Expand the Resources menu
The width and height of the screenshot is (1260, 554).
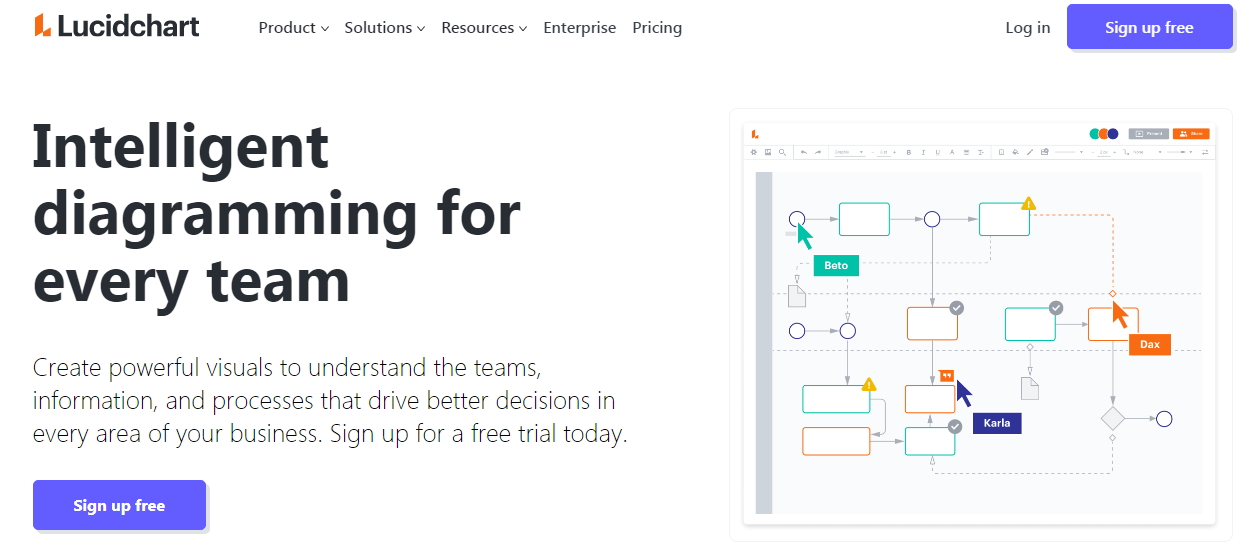484,28
